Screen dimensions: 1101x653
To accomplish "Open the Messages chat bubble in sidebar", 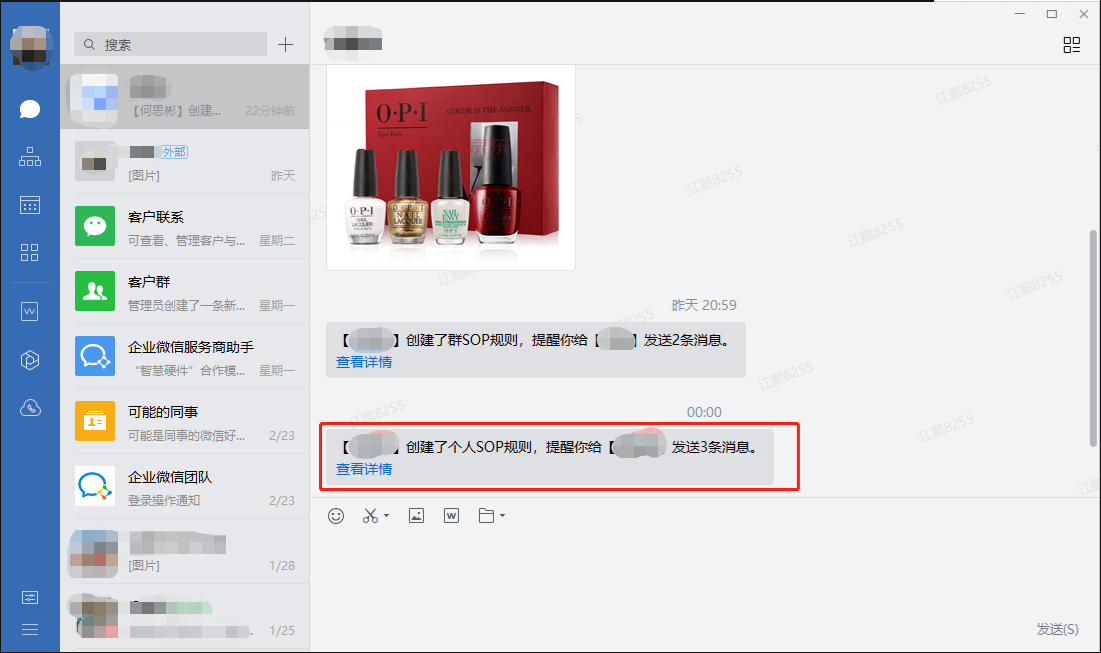I will tap(29, 109).
